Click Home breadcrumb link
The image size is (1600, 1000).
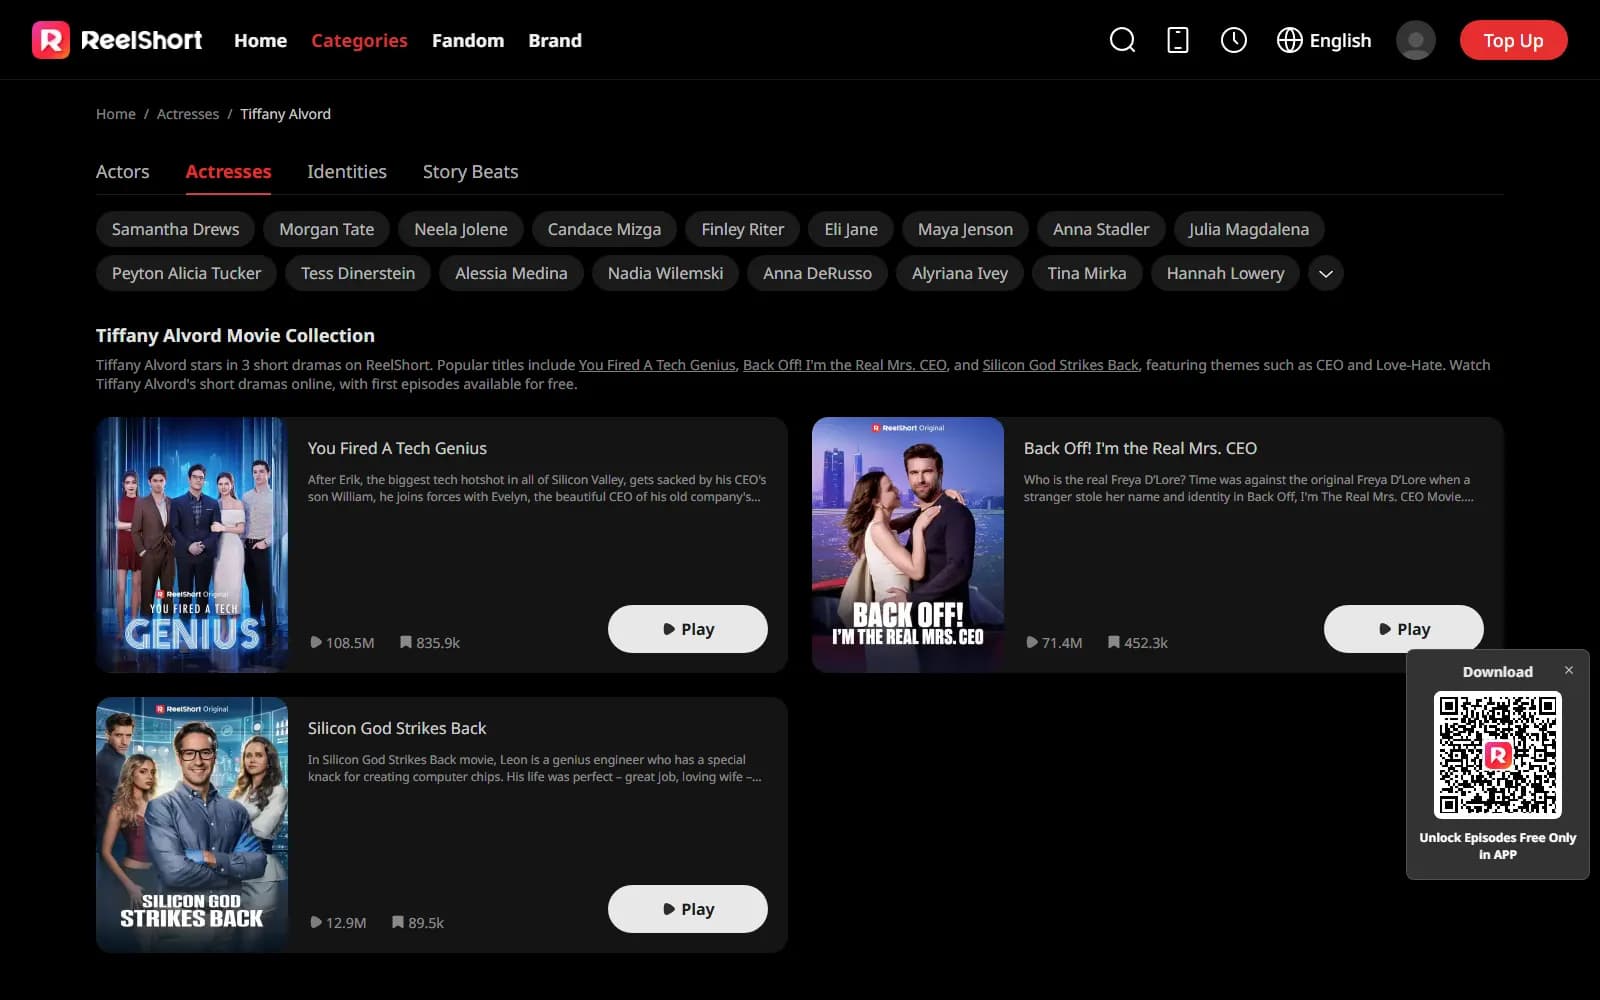click(x=116, y=114)
